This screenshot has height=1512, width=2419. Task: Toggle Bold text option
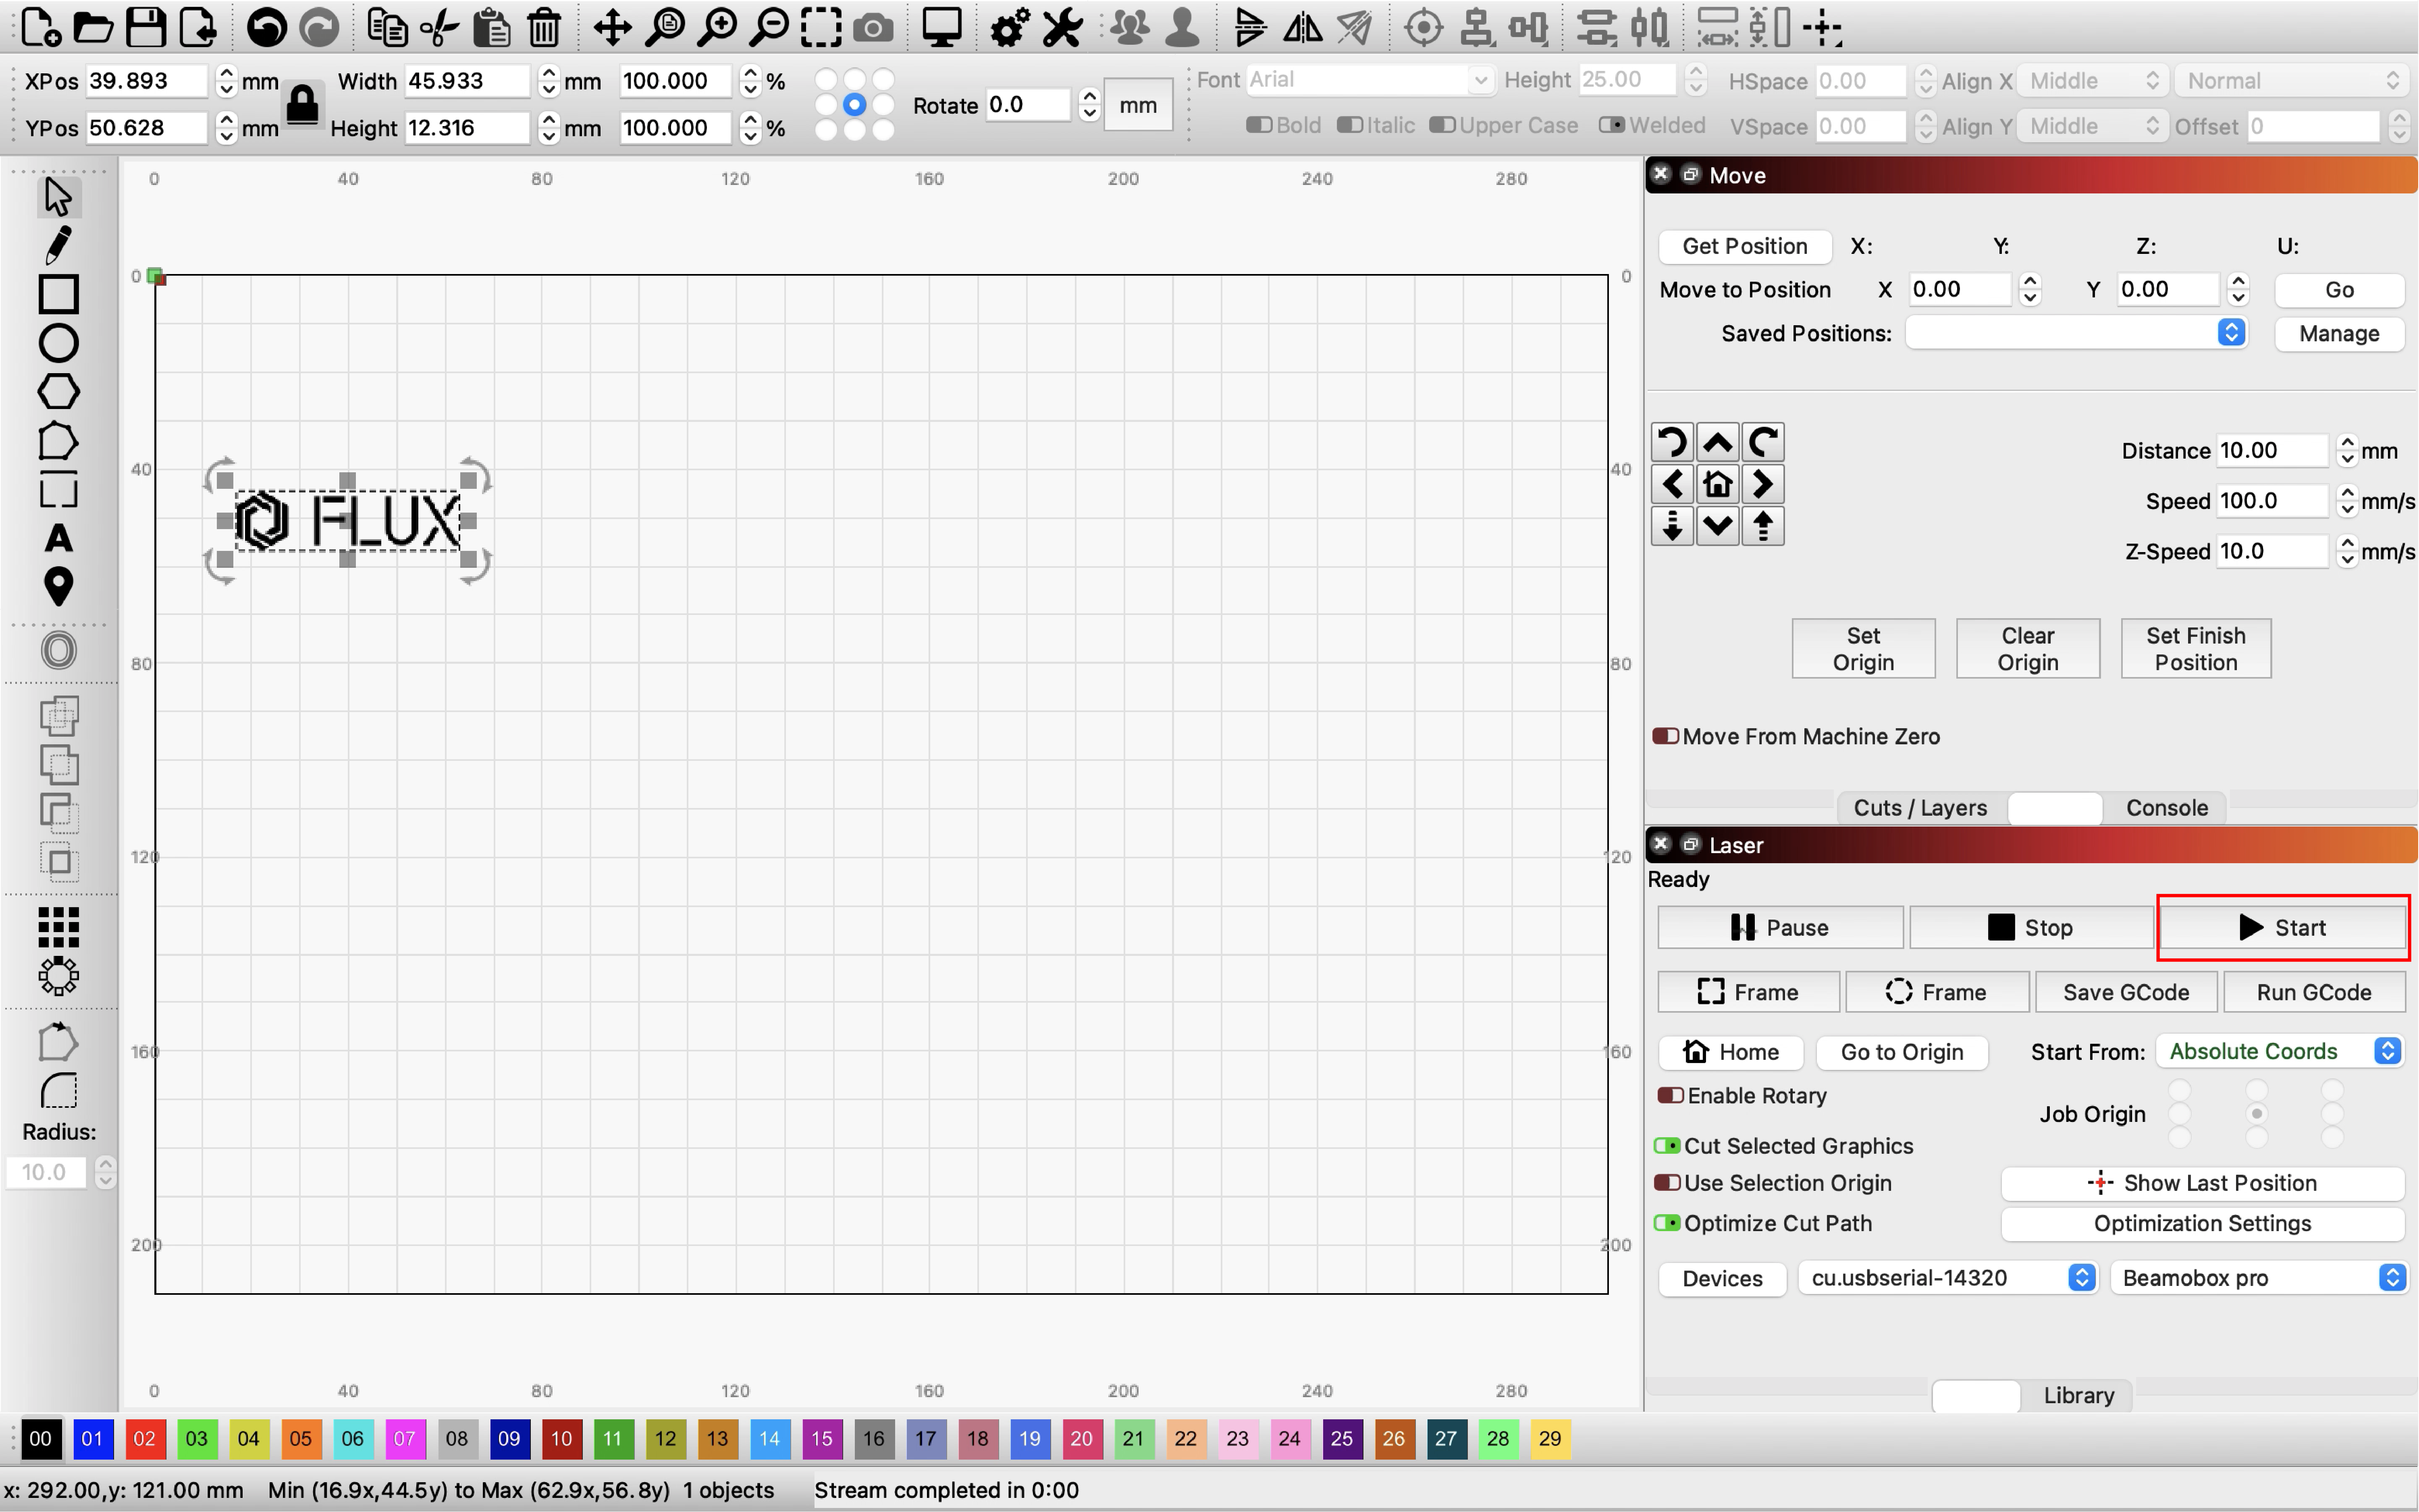(1259, 125)
